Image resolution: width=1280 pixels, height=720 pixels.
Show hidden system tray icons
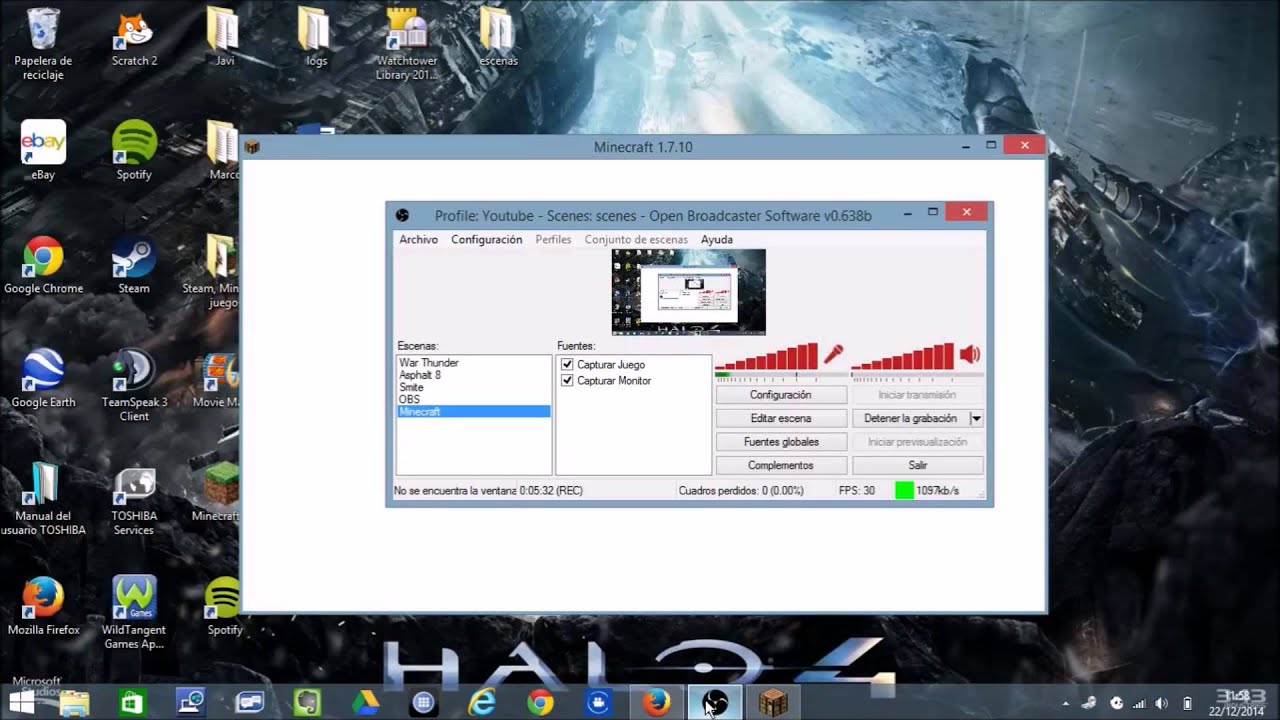(1065, 703)
